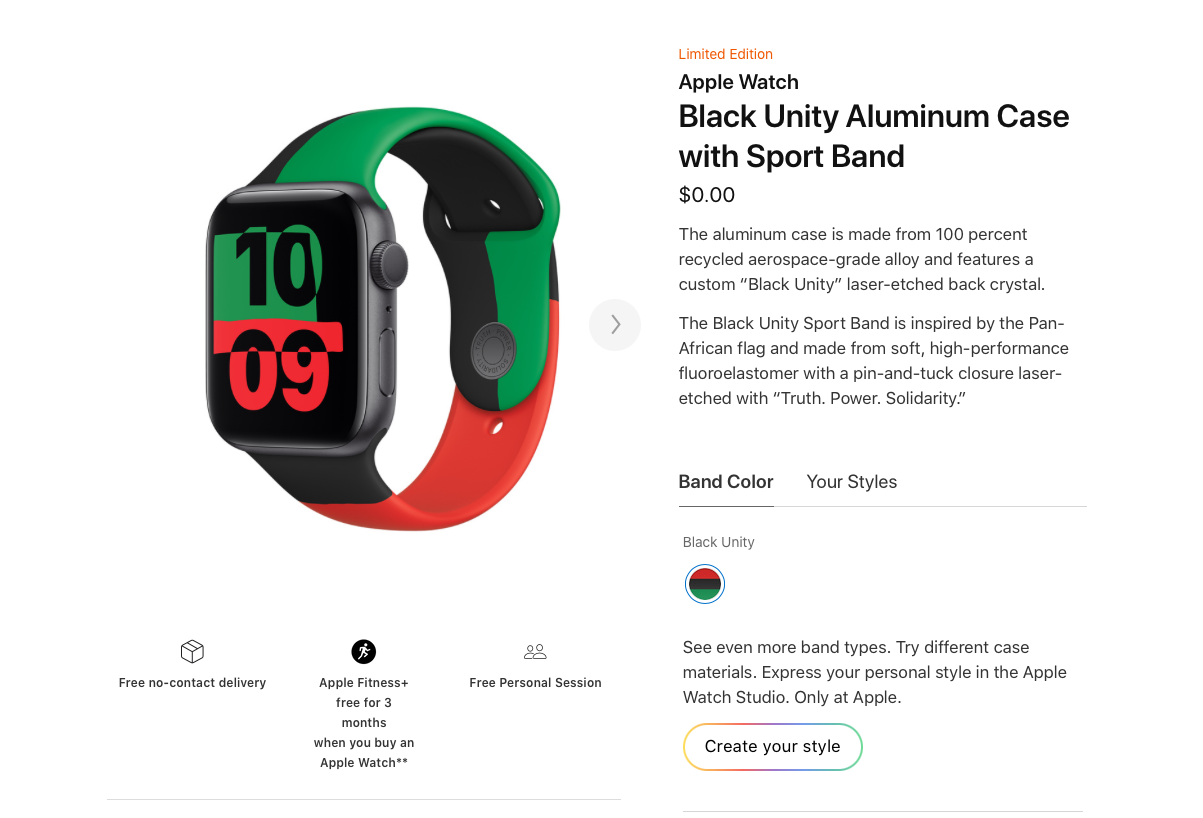
Task: Click the next image chevron arrow
Action: click(615, 325)
